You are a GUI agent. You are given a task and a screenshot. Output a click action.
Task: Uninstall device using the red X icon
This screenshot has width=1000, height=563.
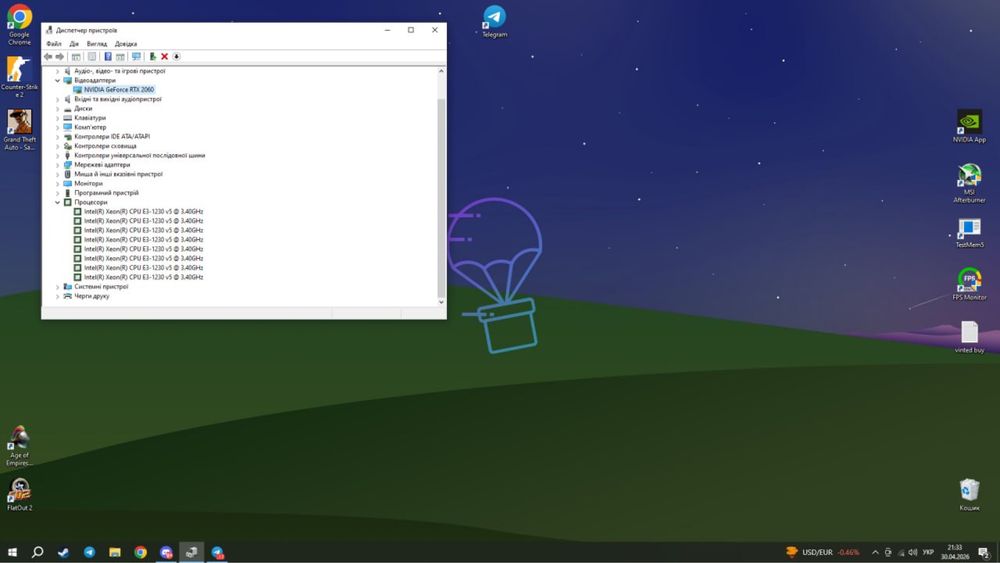(165, 57)
